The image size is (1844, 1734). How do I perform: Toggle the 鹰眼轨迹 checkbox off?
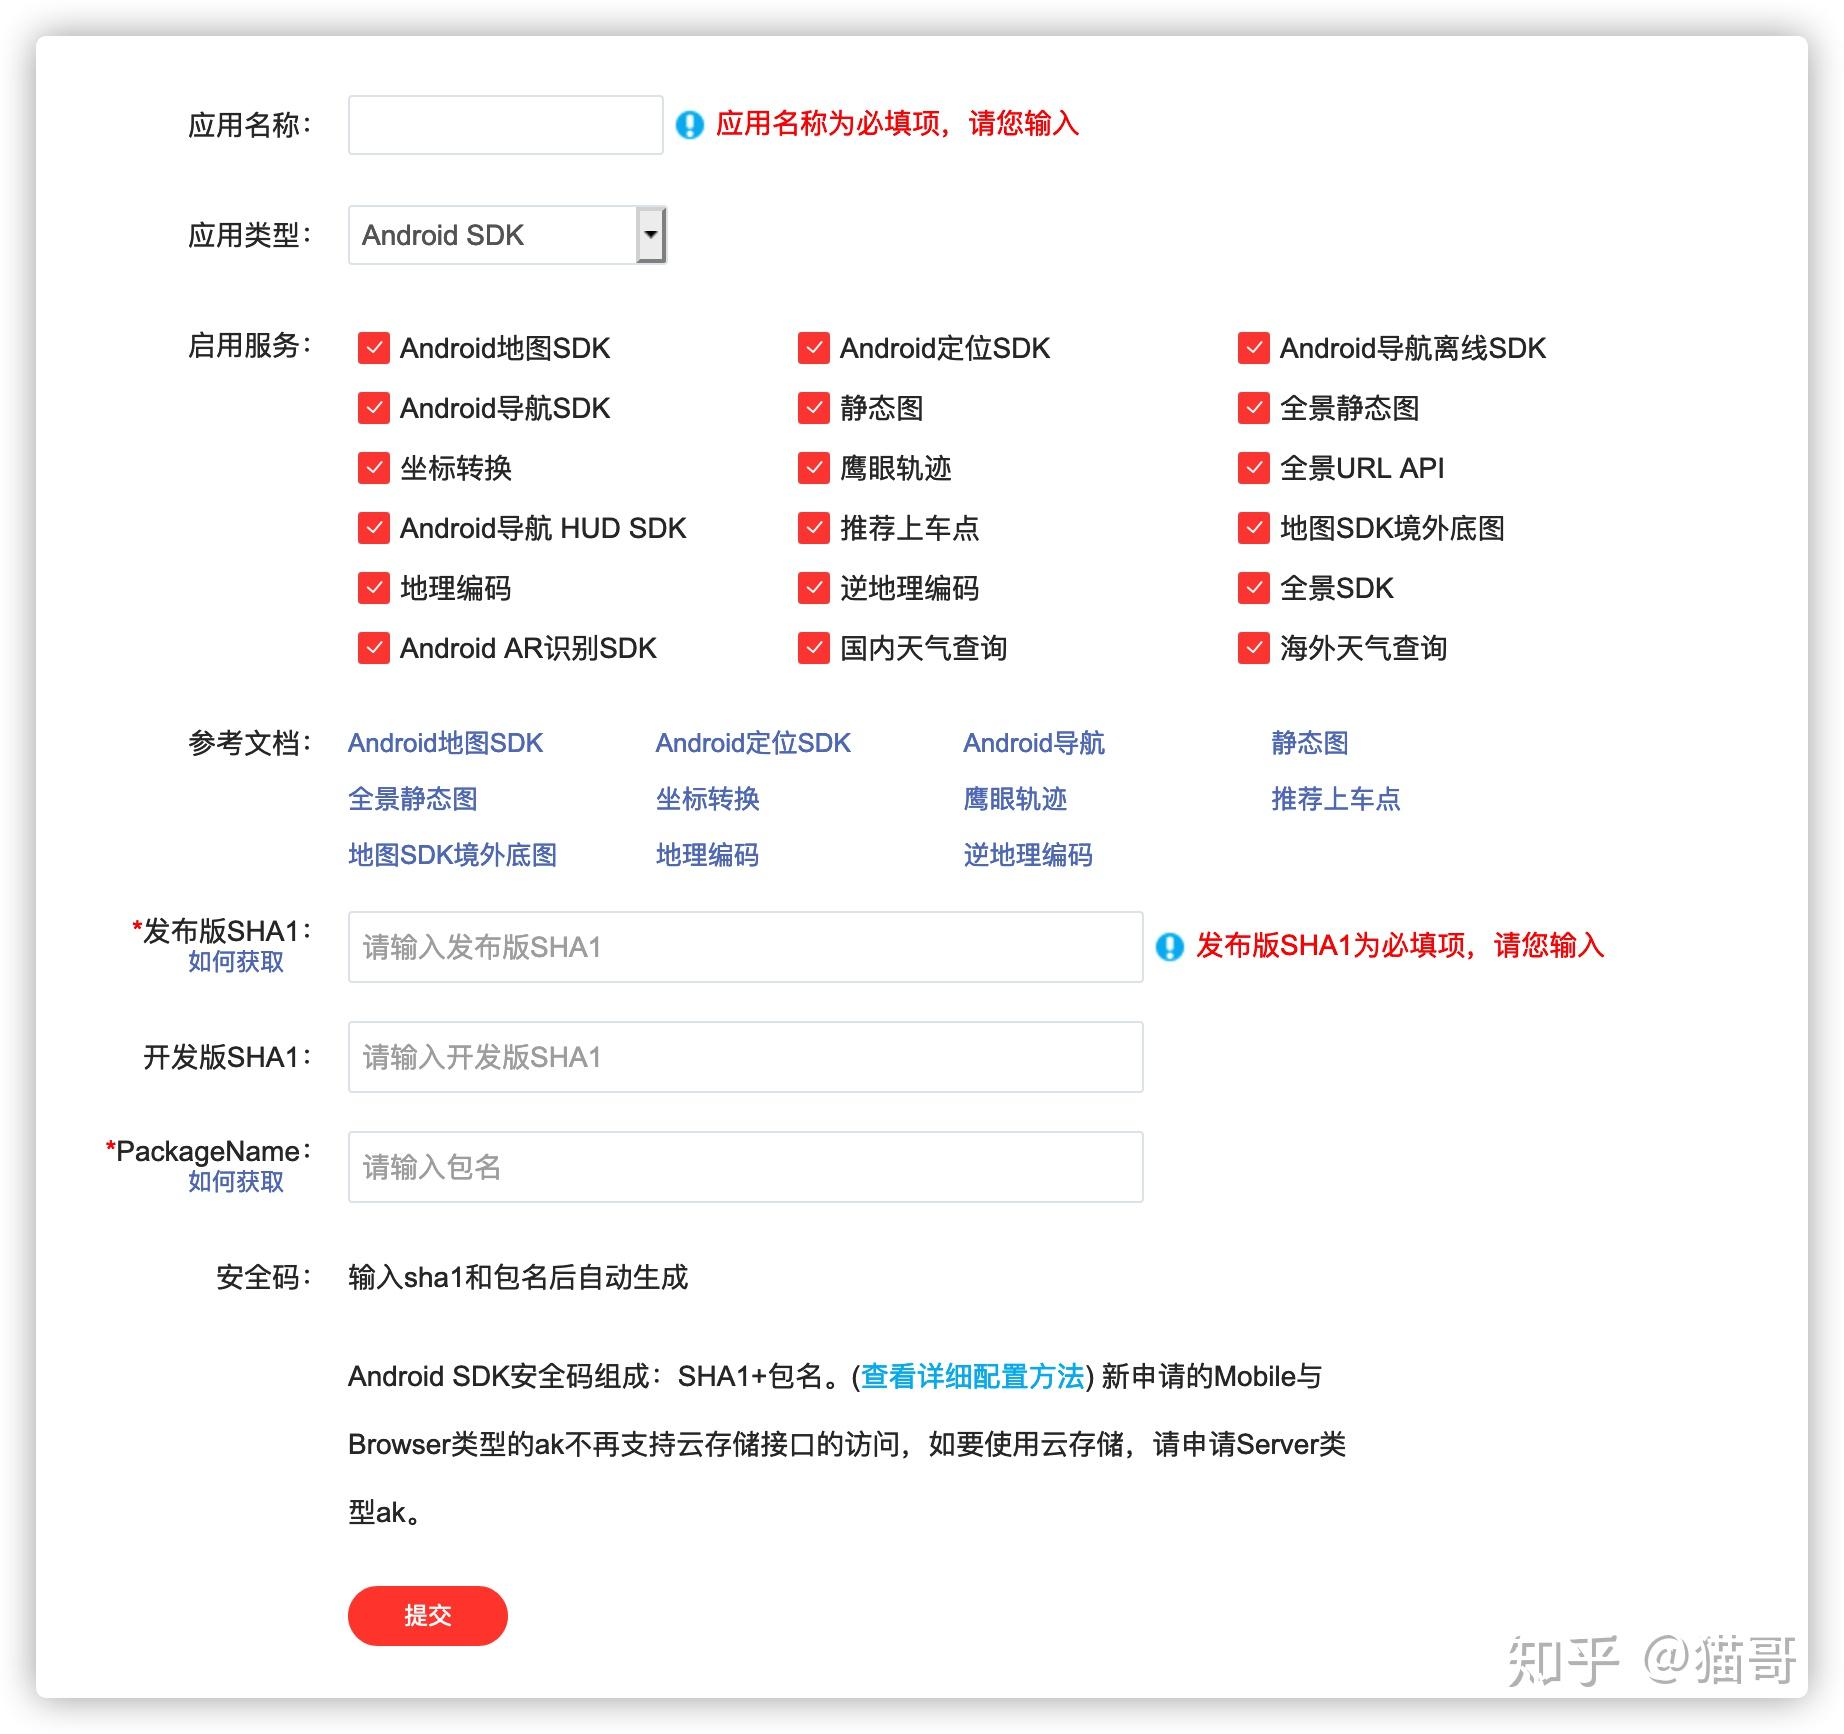tap(812, 468)
